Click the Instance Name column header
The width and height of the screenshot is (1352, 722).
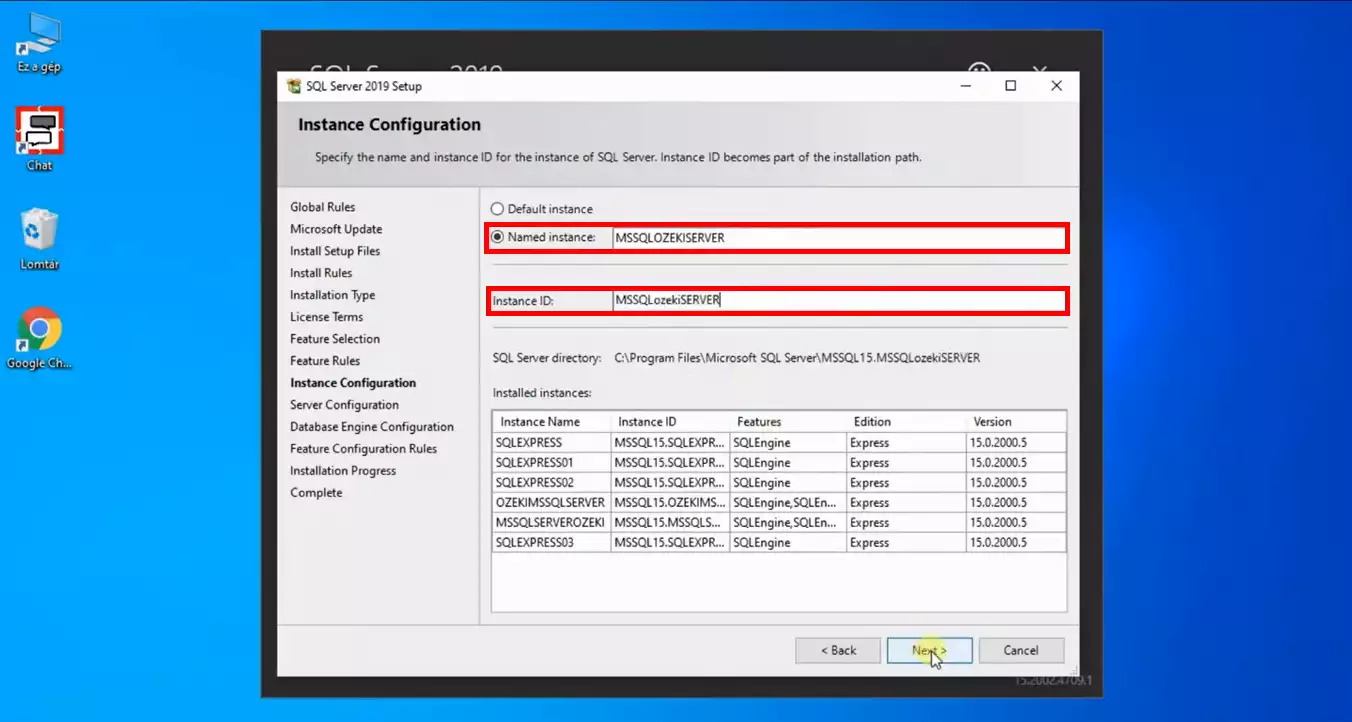pyautogui.click(x=551, y=422)
